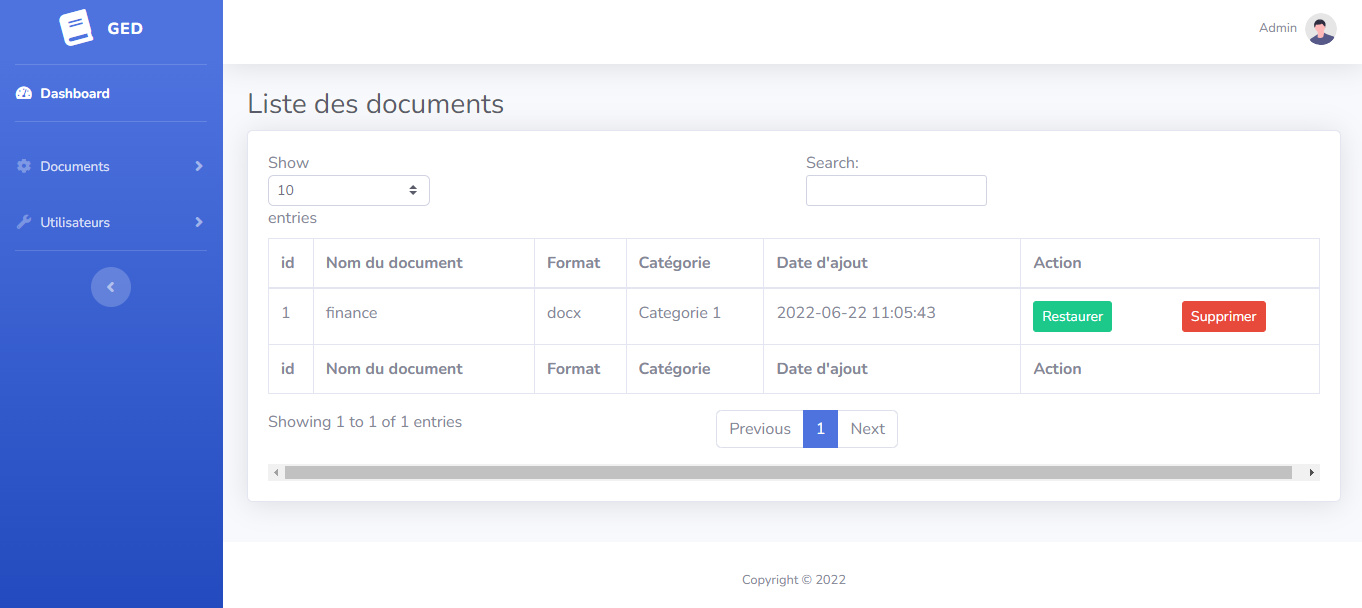The height and width of the screenshot is (608, 1362).
Task: Open the Show entries dropdown
Action: (348, 191)
